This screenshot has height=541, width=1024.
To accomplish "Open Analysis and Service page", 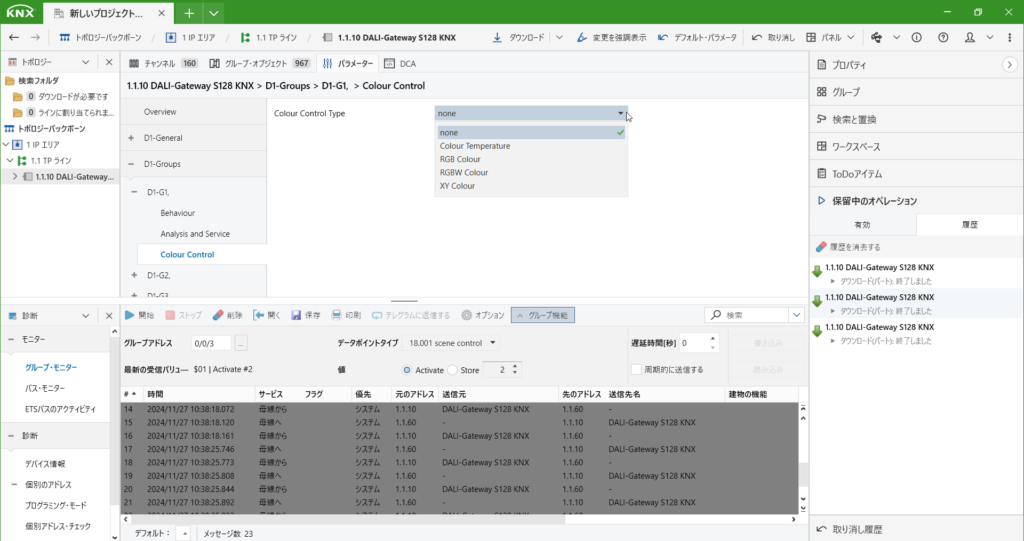I will [x=195, y=234].
